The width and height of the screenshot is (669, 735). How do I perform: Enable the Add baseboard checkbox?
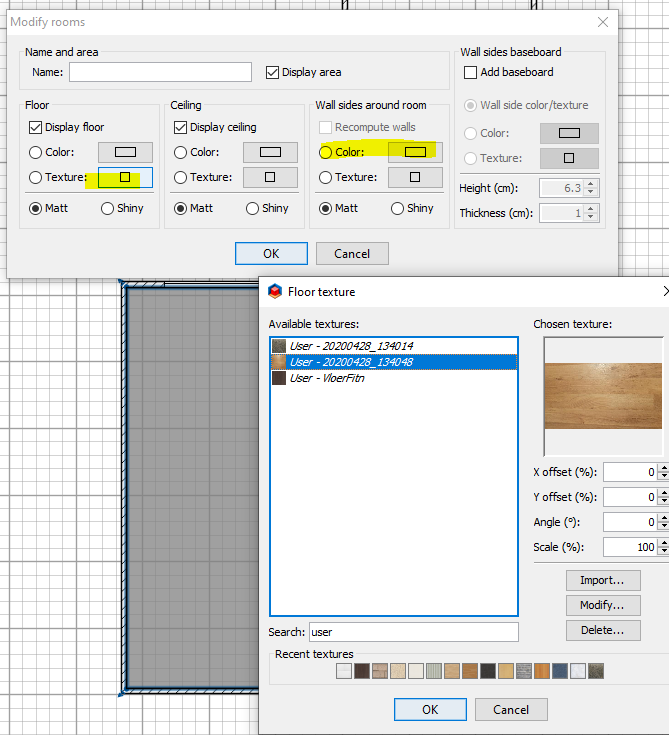click(470, 72)
